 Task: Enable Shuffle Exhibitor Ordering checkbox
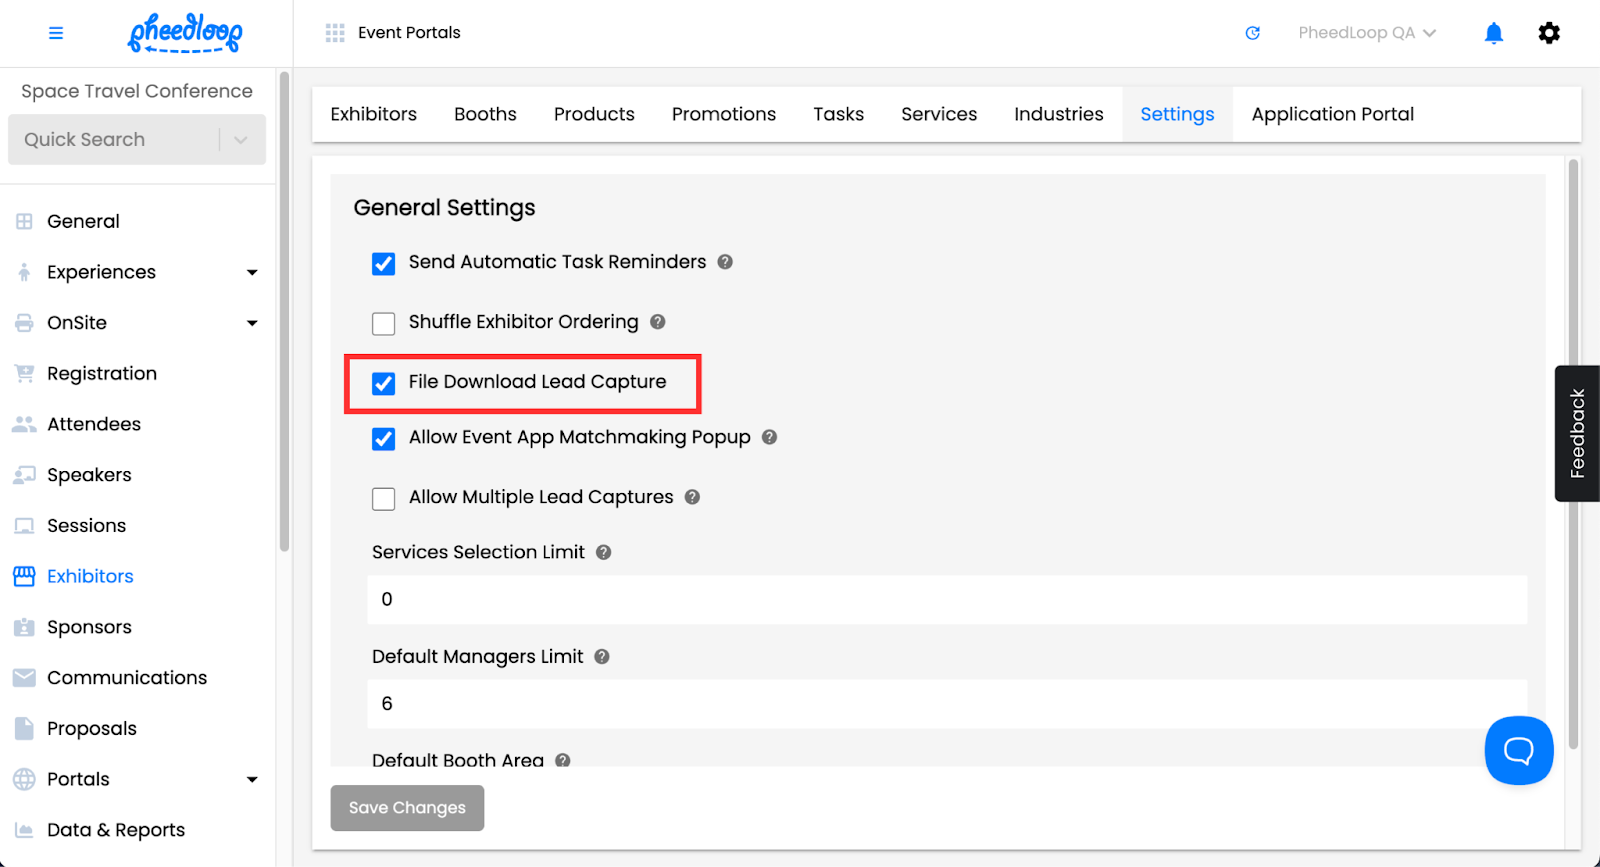pos(383,324)
